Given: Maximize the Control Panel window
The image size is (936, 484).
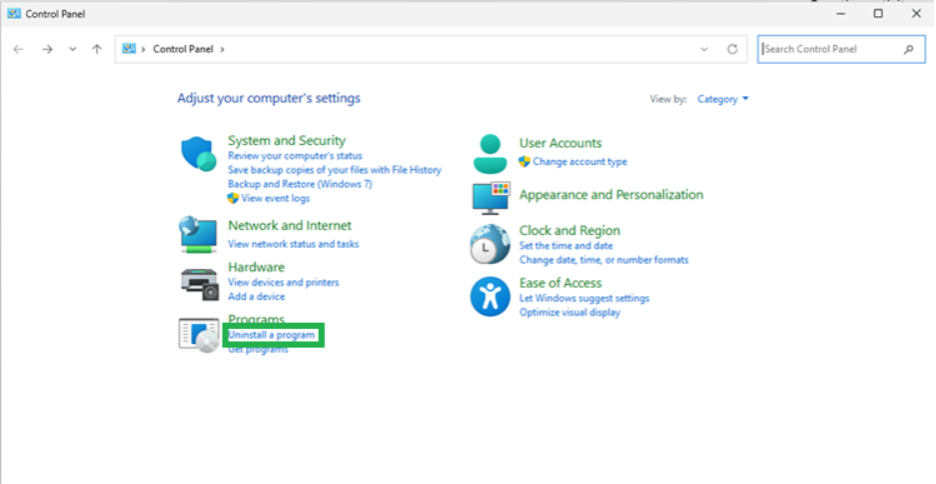Looking at the screenshot, I should tap(878, 14).
